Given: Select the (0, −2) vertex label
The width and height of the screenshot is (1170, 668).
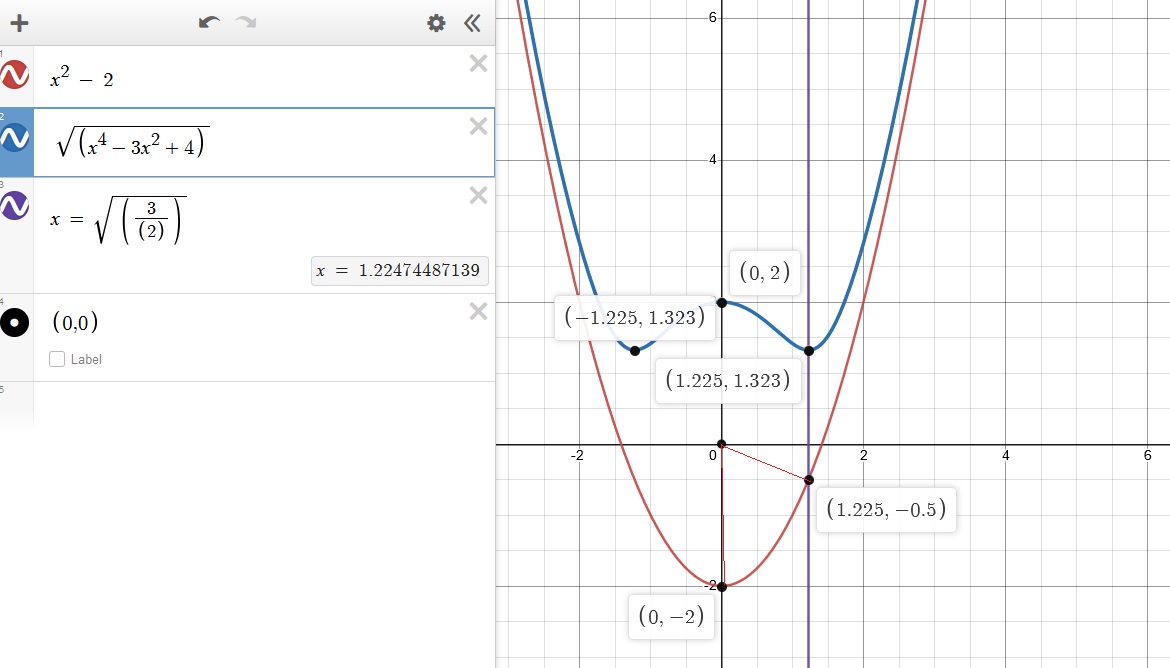Looking at the screenshot, I should 671,617.
